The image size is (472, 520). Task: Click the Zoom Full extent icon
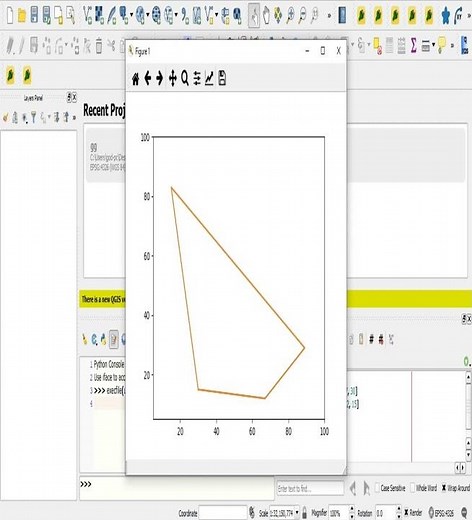[278, 15]
